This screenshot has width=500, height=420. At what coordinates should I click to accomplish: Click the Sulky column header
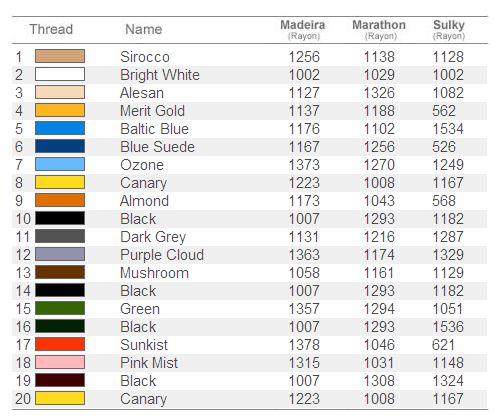[449, 29]
